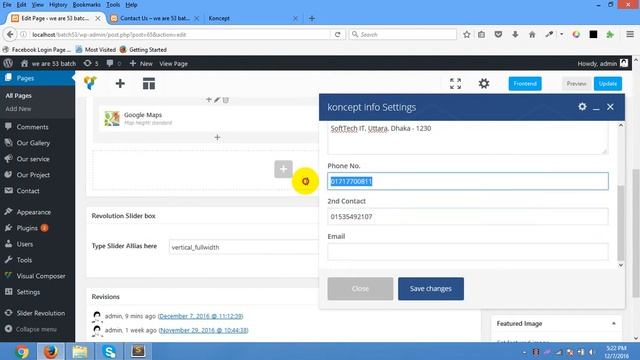Go to Firefox home icon
This screenshot has width=640, height=360.
pos(532,34)
